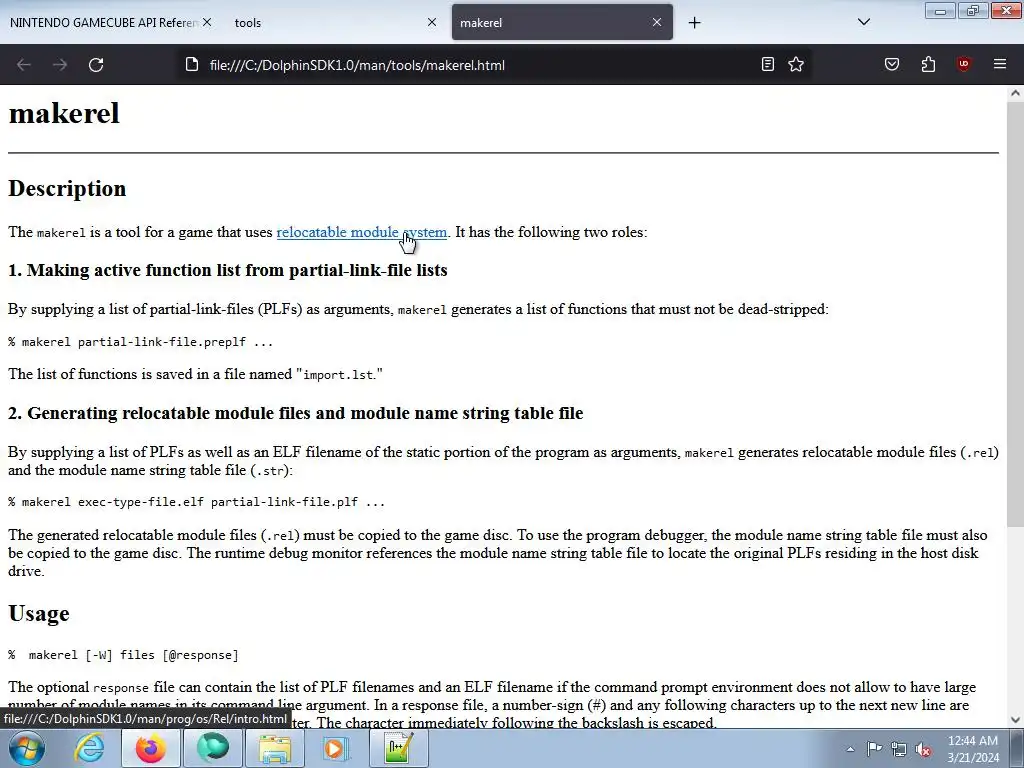Click '% makerel [-W] files [@response]' usage line
Image resolution: width=1024 pixels, height=768 pixels.
[123, 655]
